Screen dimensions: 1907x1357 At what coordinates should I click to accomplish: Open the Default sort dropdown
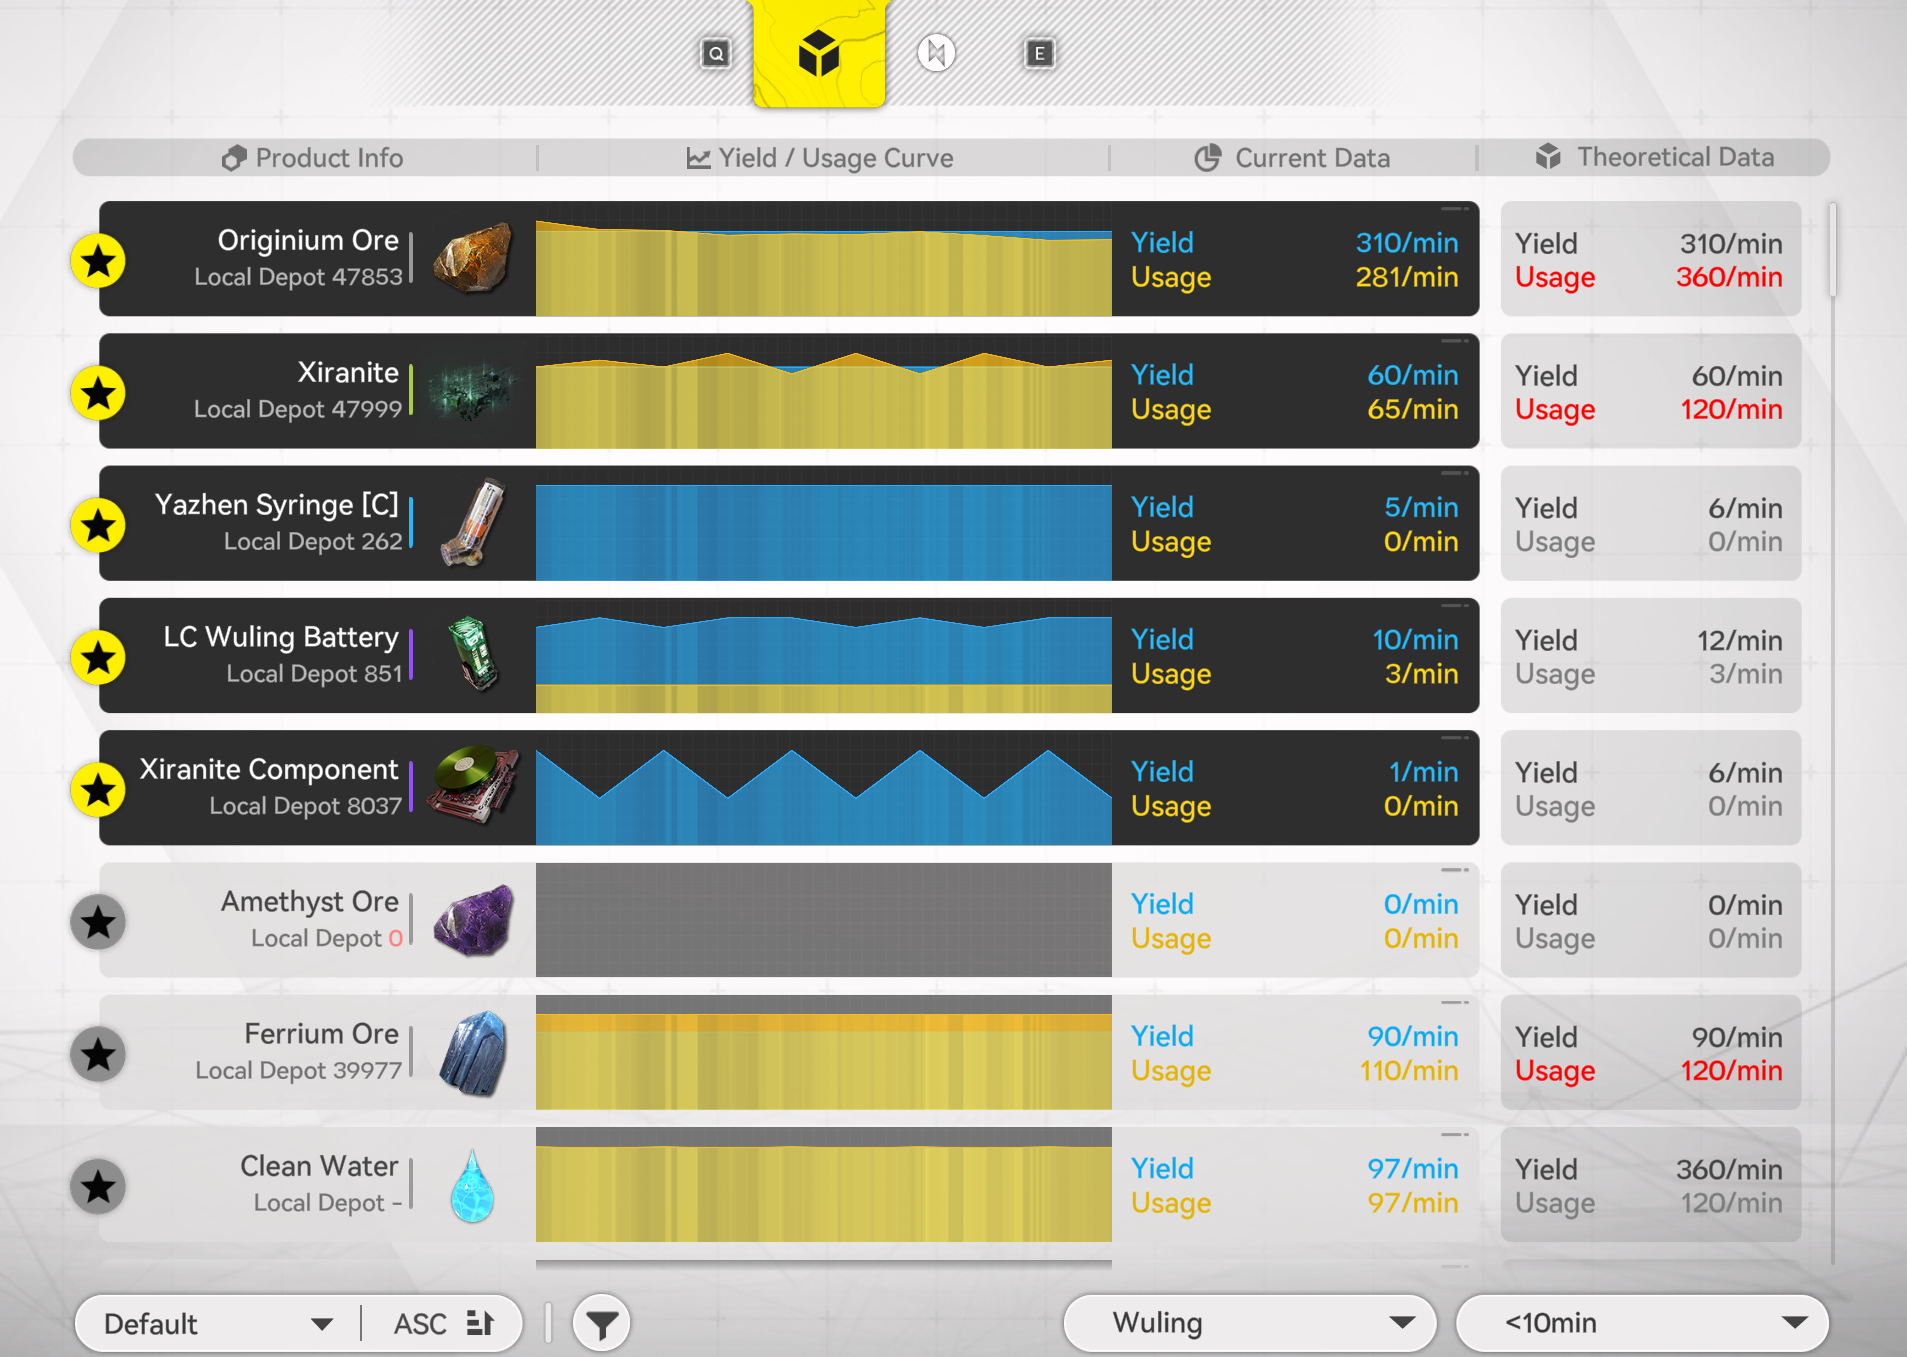coord(218,1324)
